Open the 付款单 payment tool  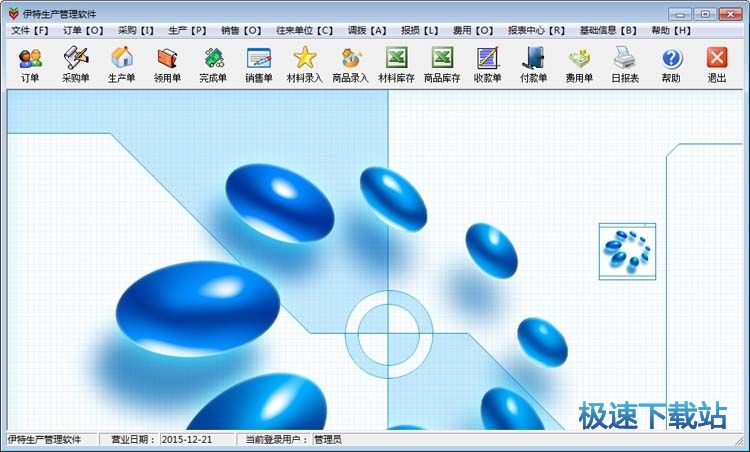click(x=533, y=65)
